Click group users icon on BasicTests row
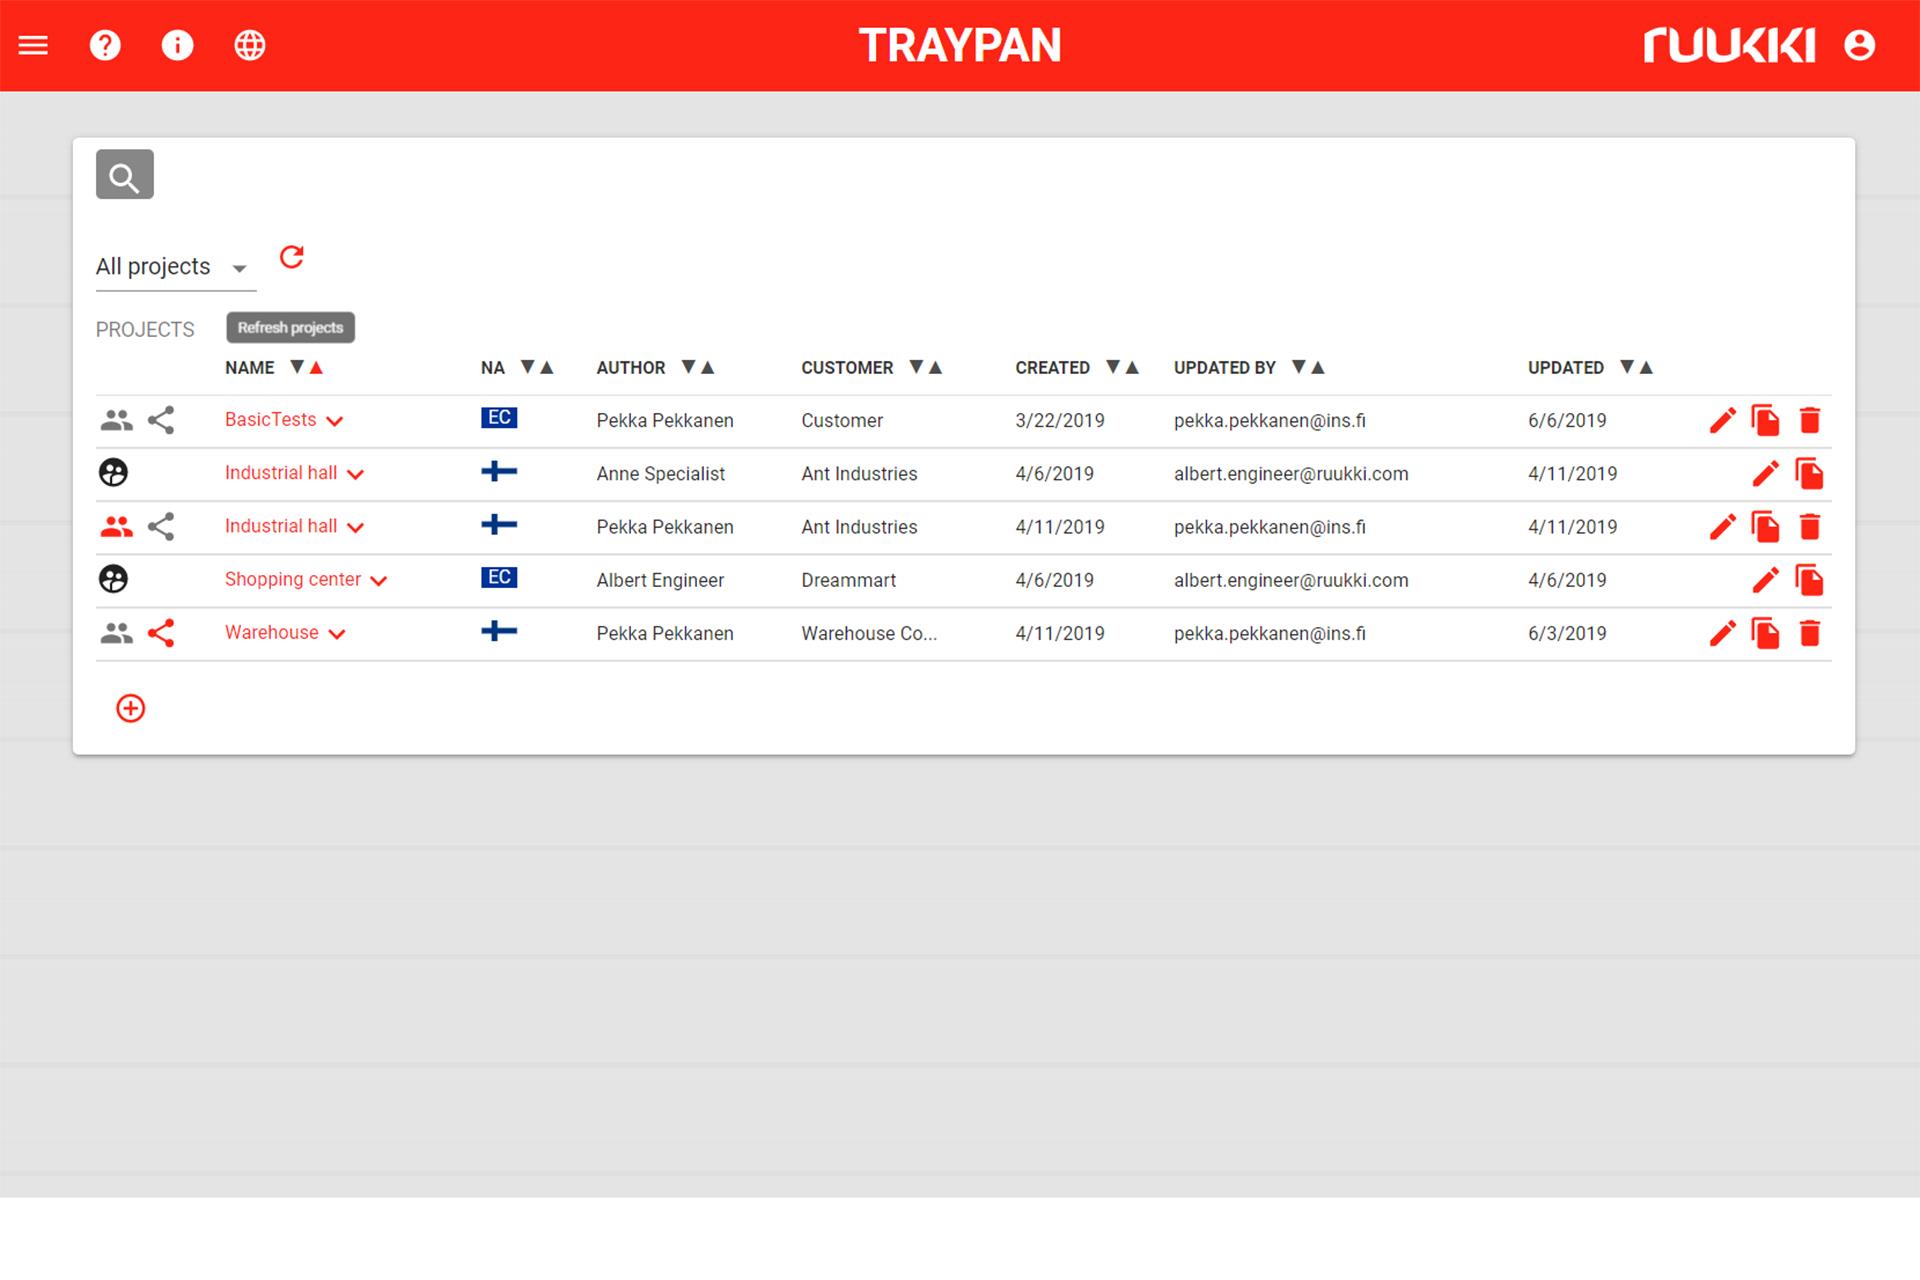1920x1280 pixels. click(116, 421)
